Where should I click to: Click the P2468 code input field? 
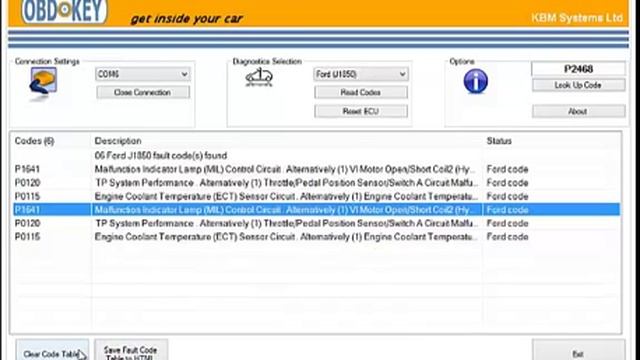point(578,69)
